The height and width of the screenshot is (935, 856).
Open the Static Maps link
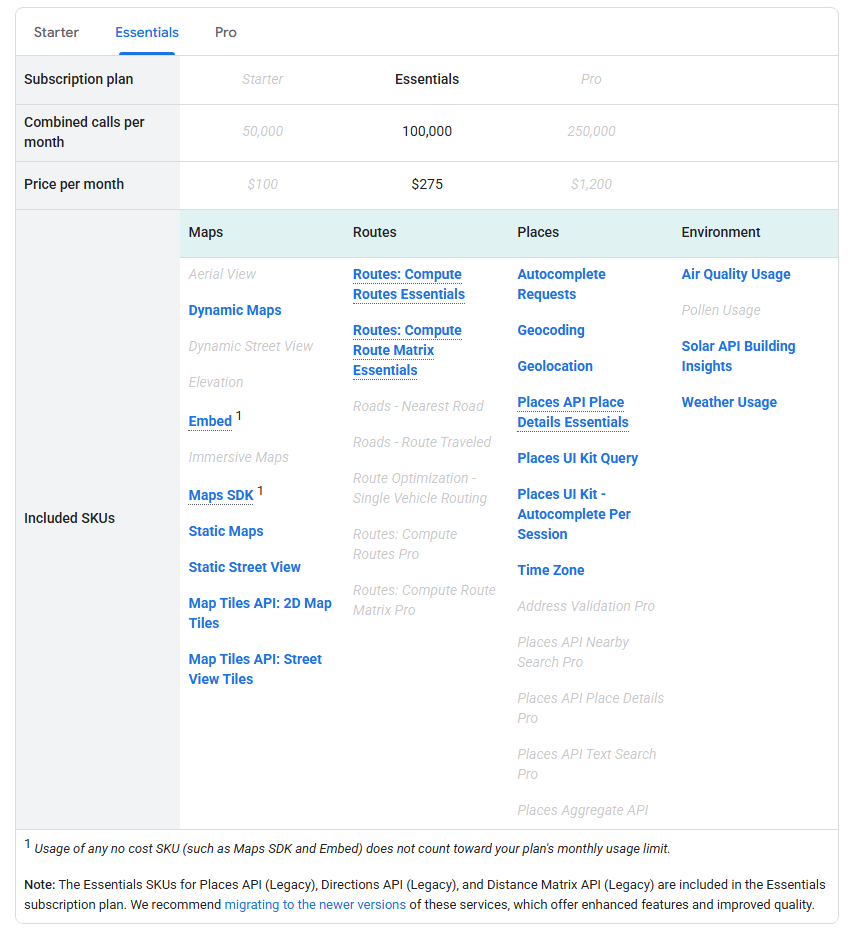[225, 531]
